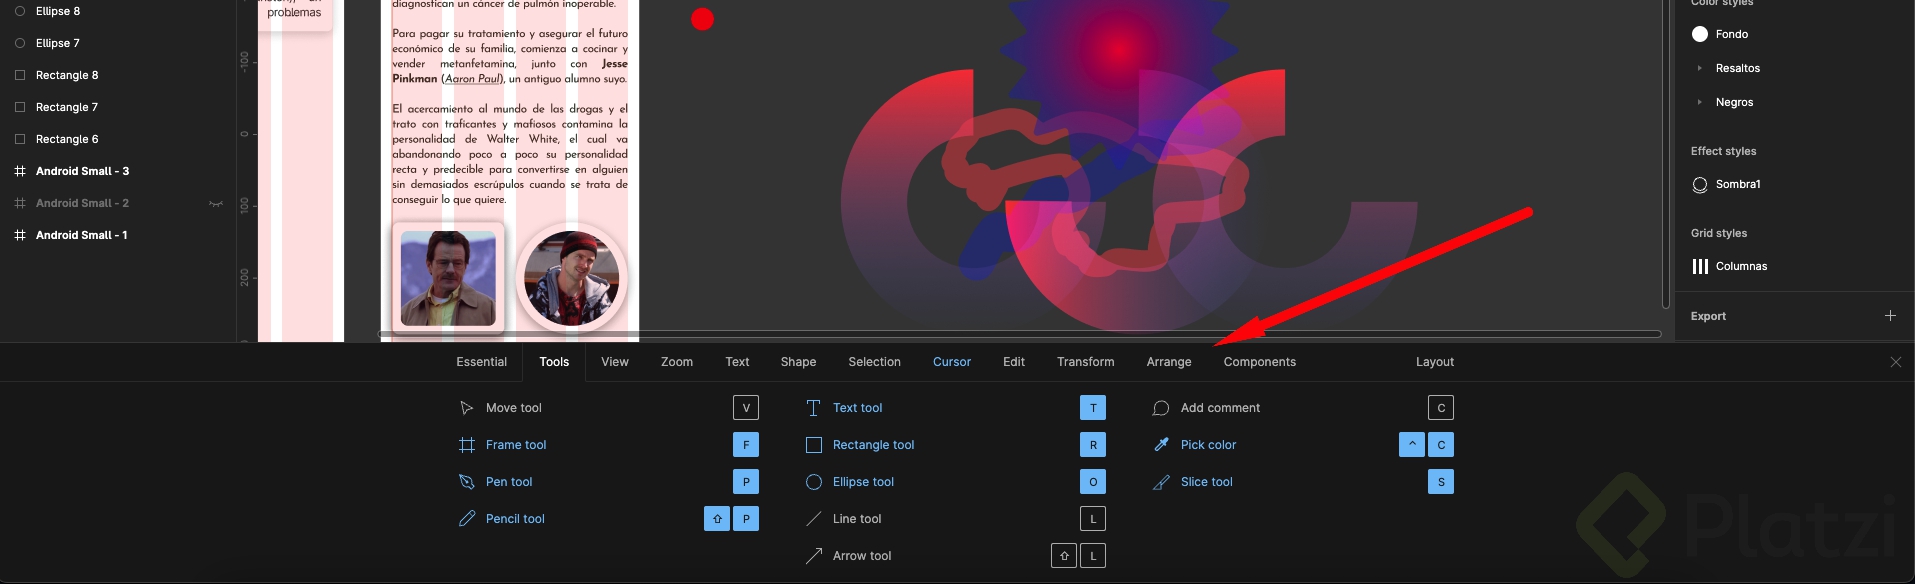Open the Shape shortcuts tab

pos(798,362)
